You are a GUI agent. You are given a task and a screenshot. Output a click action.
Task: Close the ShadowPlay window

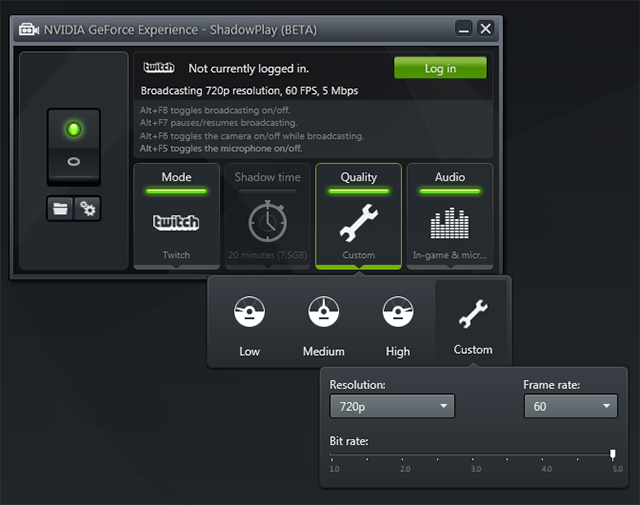point(485,29)
